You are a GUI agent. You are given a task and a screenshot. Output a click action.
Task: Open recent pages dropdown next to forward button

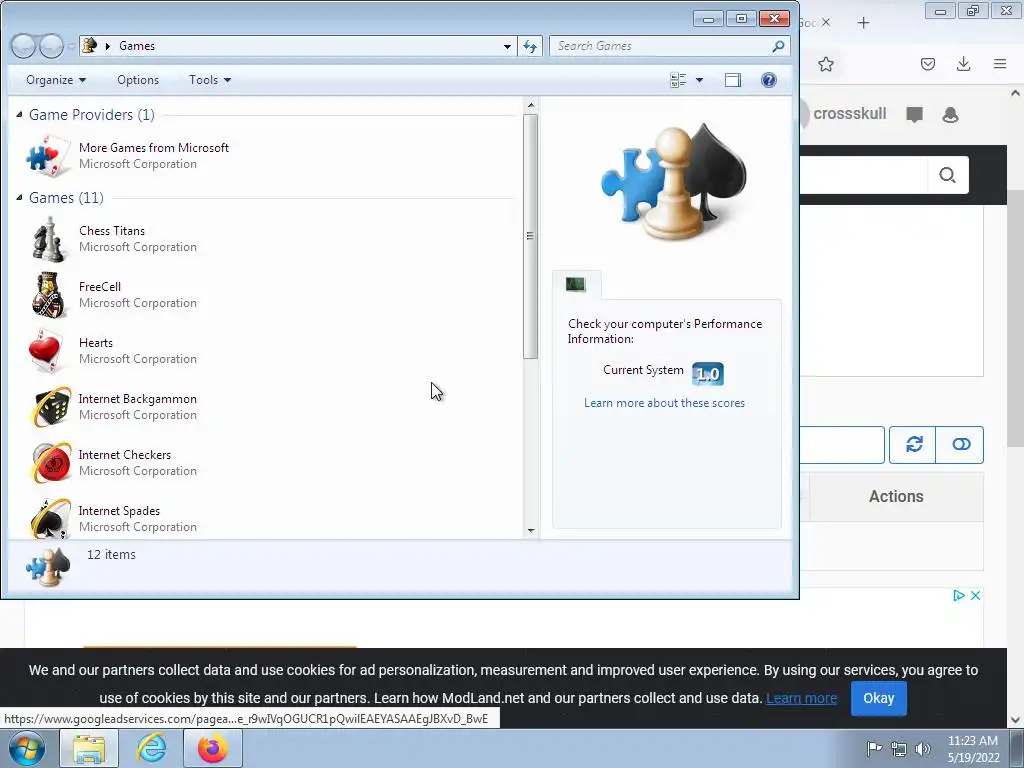71,47
